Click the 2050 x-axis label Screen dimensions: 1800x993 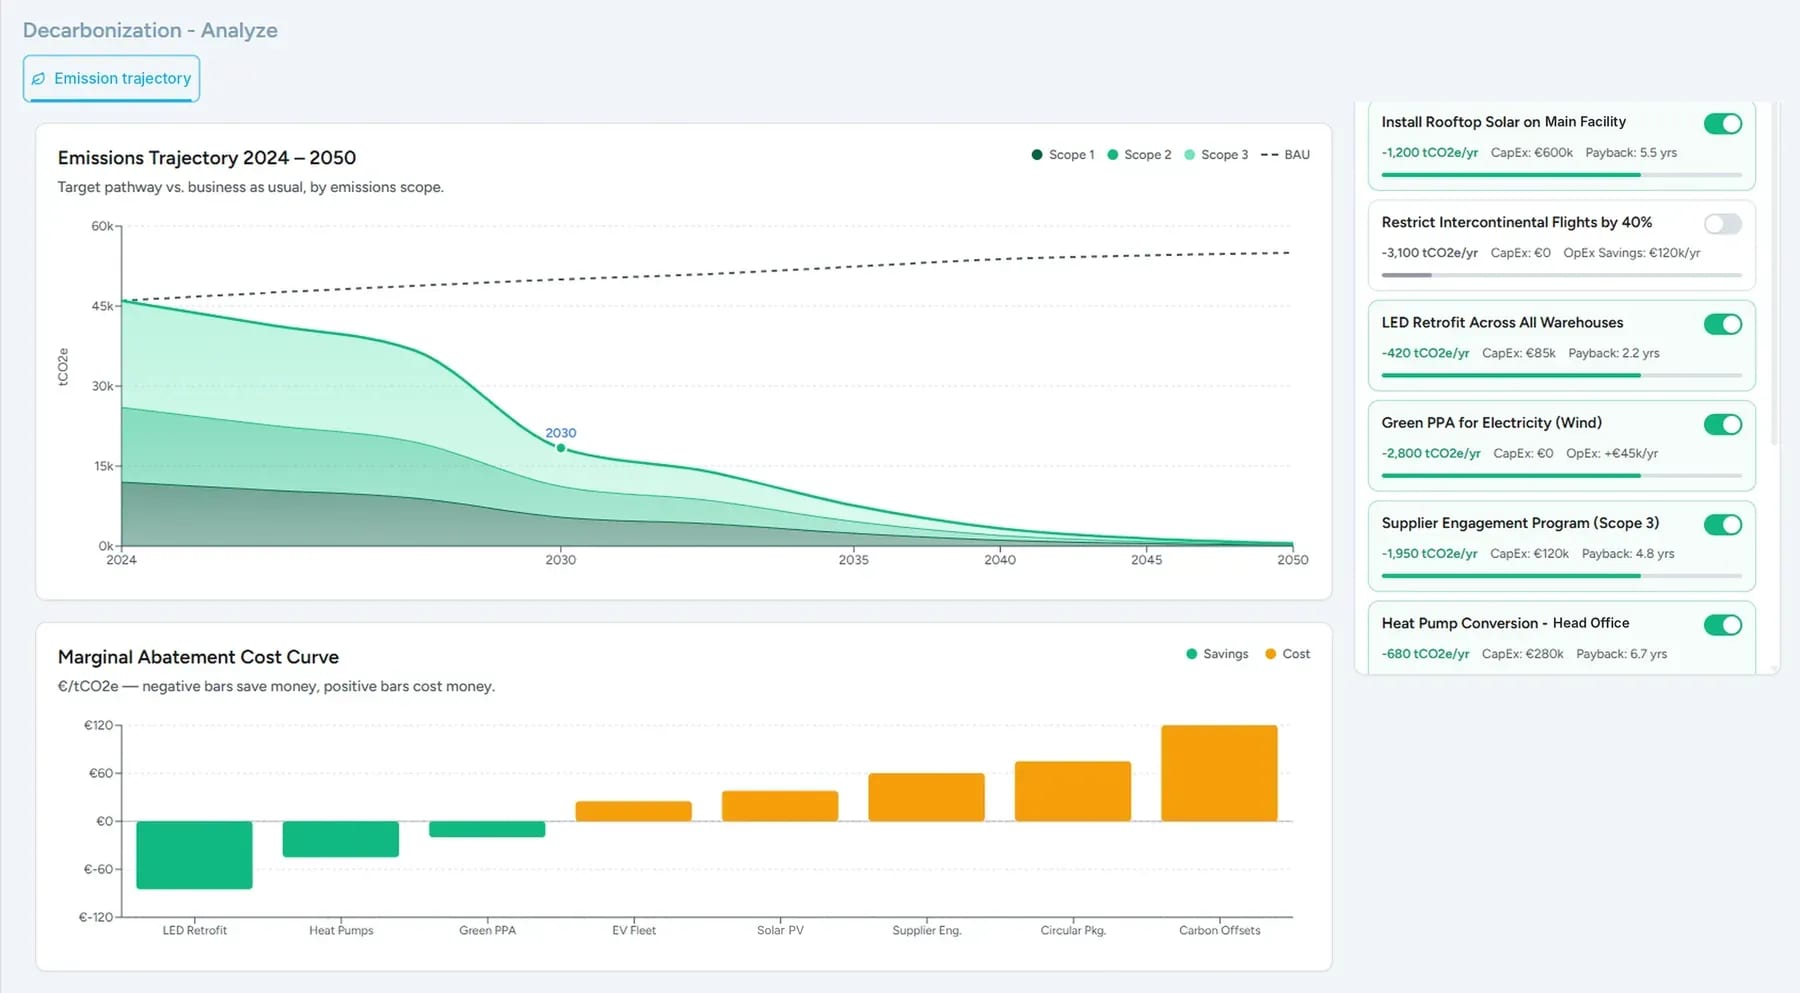[1292, 559]
